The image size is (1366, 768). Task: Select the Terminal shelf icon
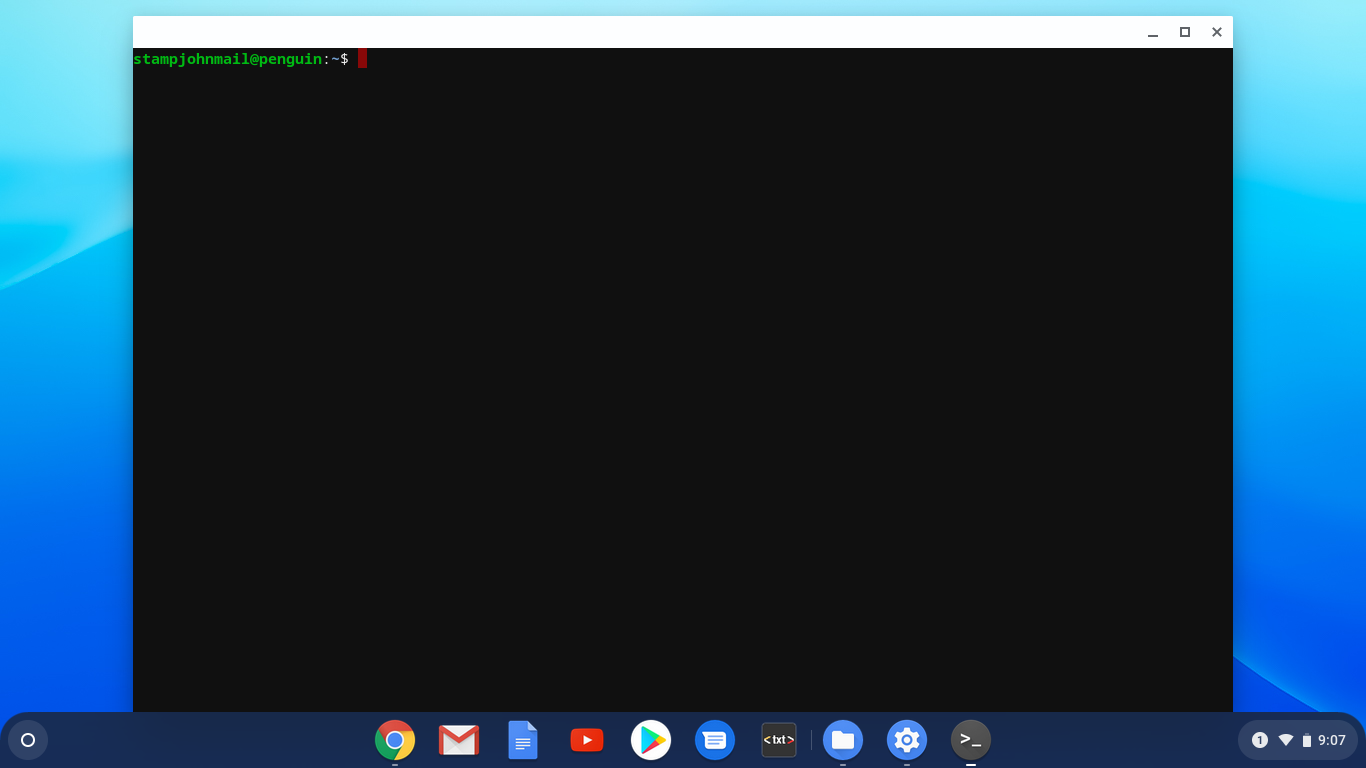click(x=971, y=740)
